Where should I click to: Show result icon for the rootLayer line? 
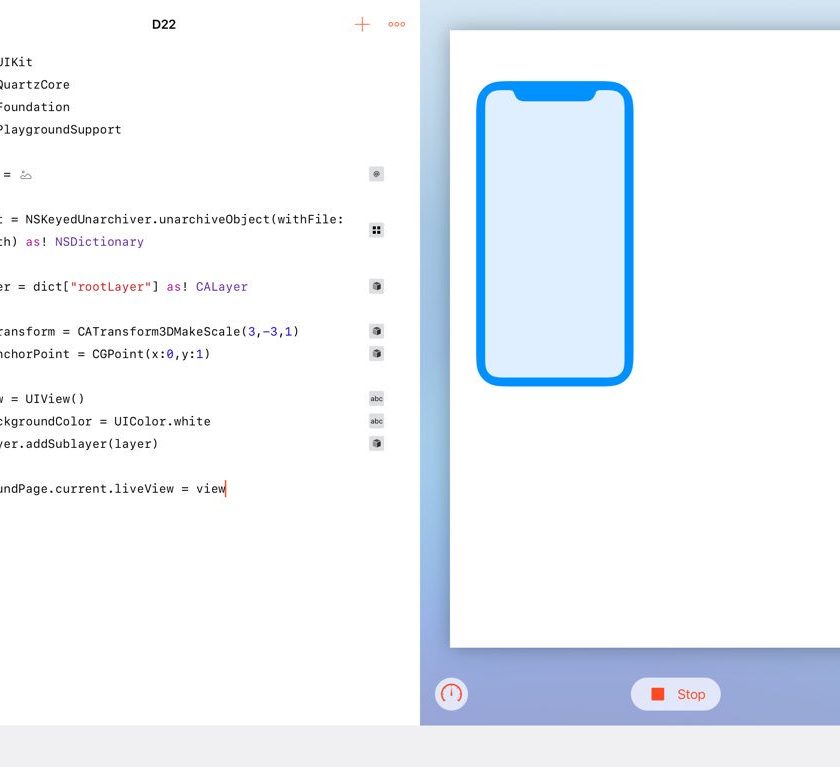tap(376, 286)
